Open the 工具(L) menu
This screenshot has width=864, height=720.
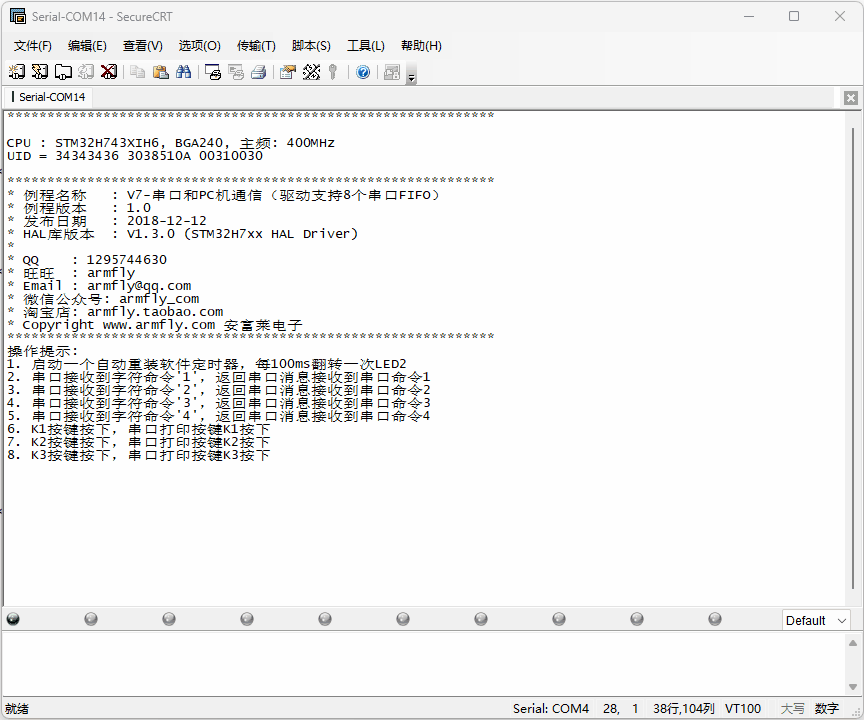click(x=366, y=46)
